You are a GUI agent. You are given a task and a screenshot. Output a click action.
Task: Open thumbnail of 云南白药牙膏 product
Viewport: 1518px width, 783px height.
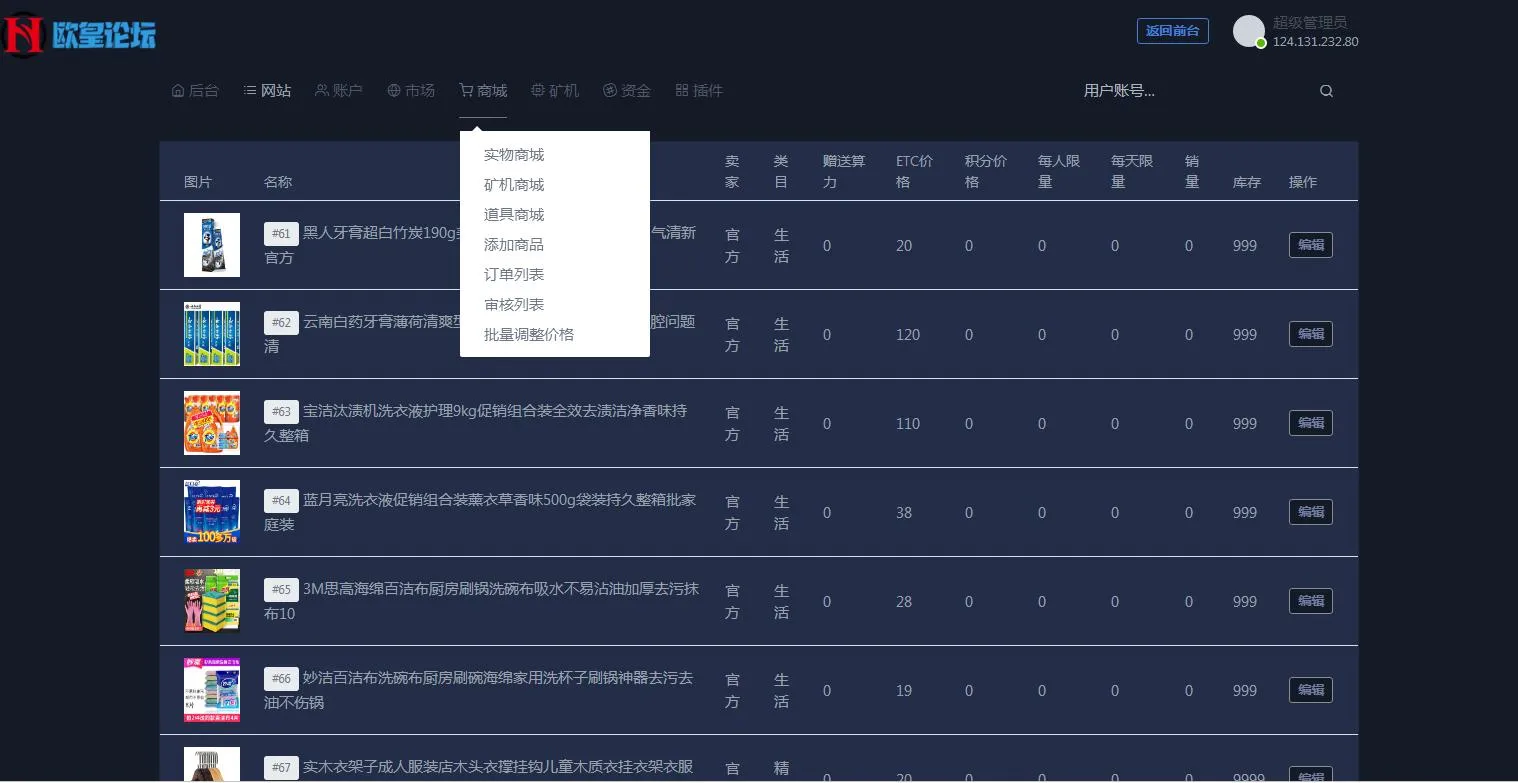click(212, 334)
